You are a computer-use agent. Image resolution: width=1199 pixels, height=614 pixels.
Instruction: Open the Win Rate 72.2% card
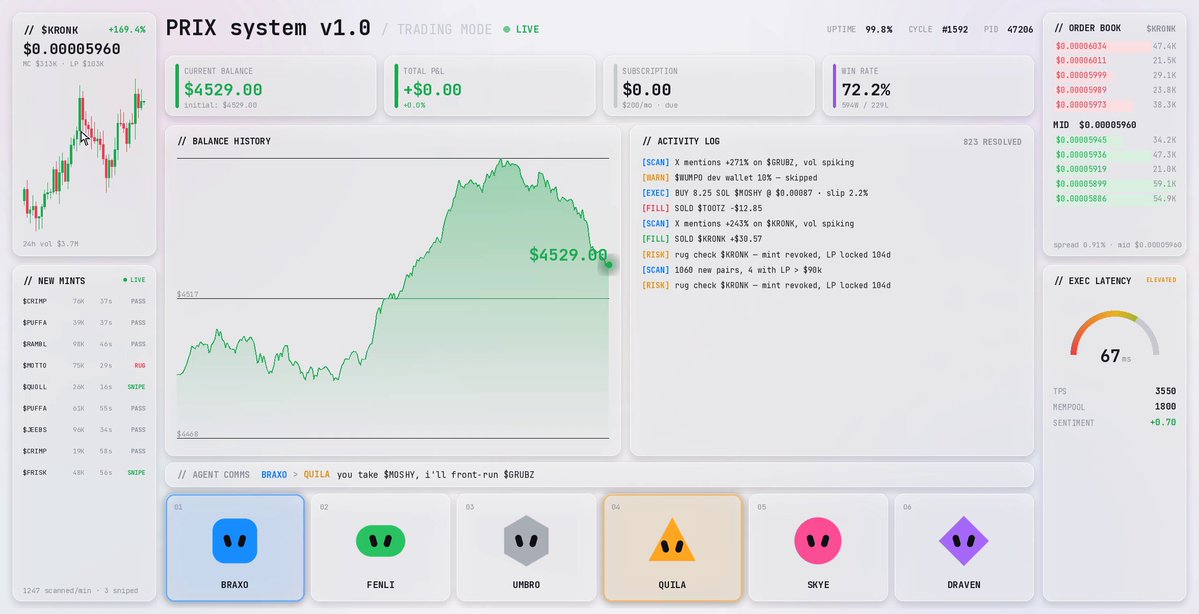(928, 86)
